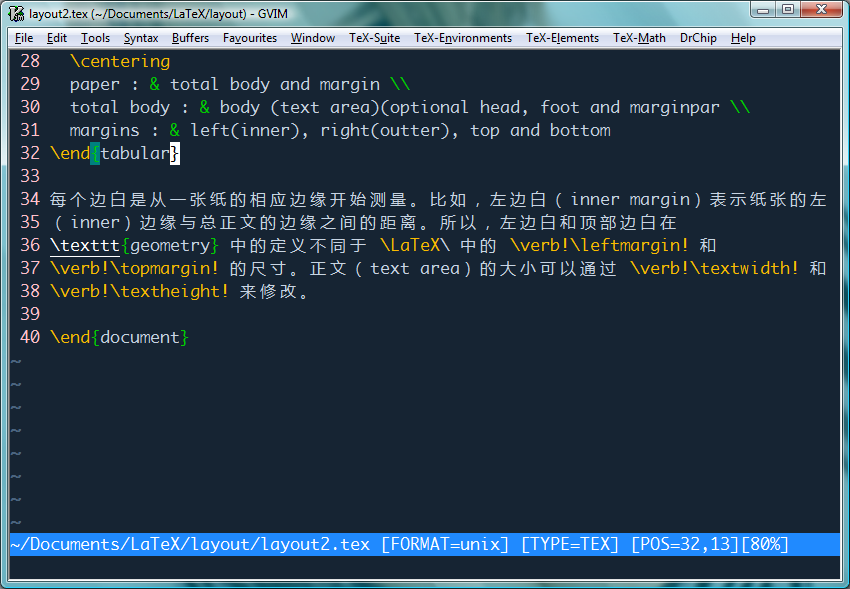850x589 pixels.
Task: Click 'marginpar' on line 30
Action: pyautogui.click(x=674, y=107)
